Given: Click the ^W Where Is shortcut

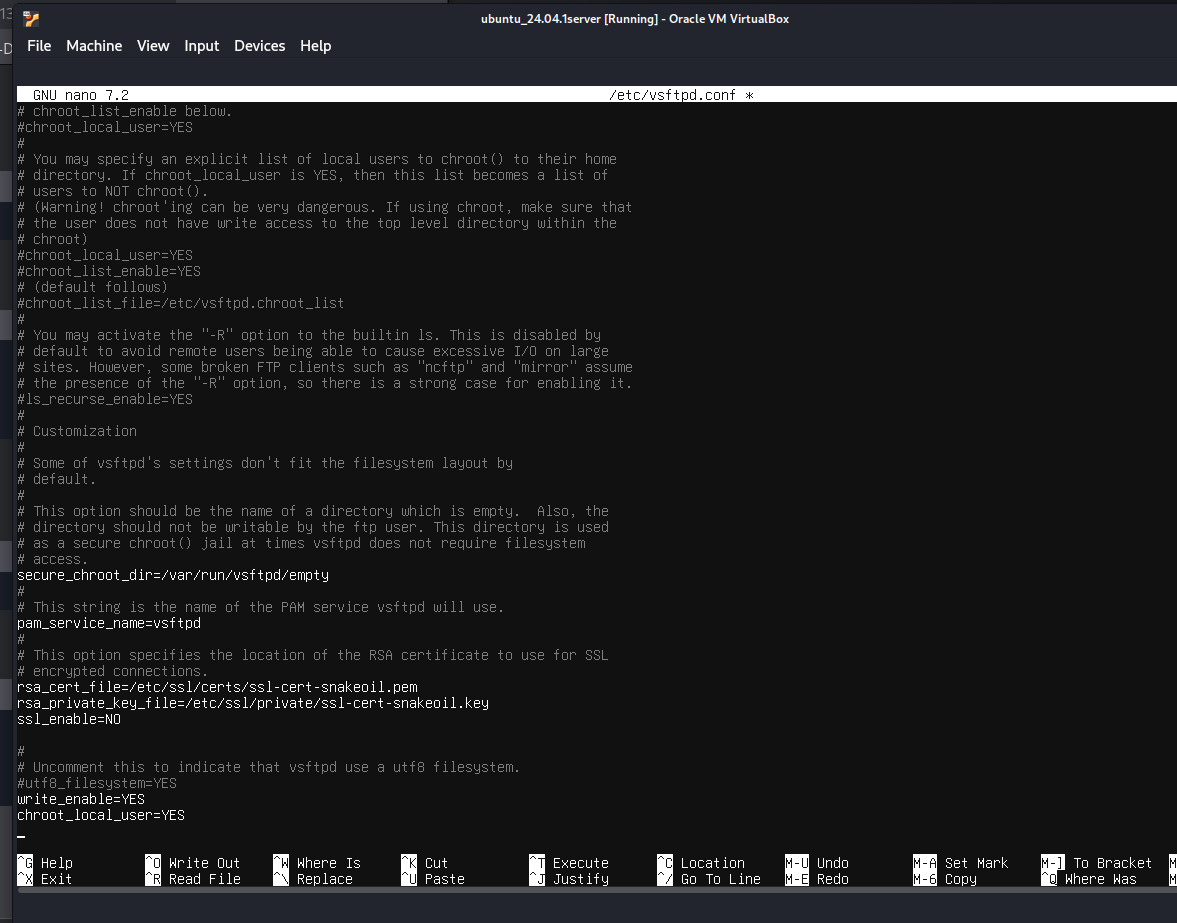Looking at the screenshot, I should click(x=317, y=863).
